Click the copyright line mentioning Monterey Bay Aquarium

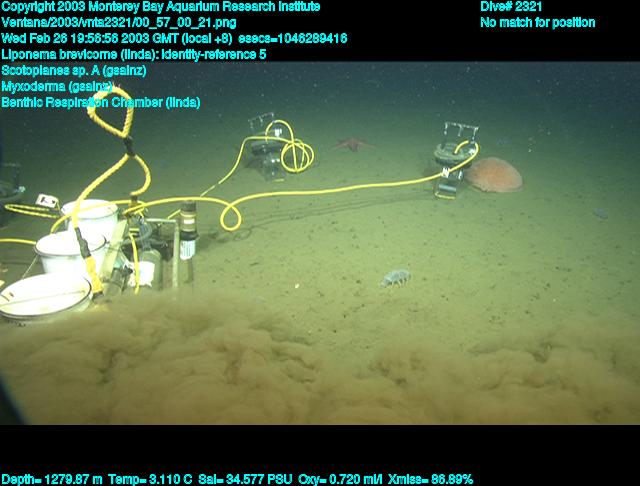160,7
